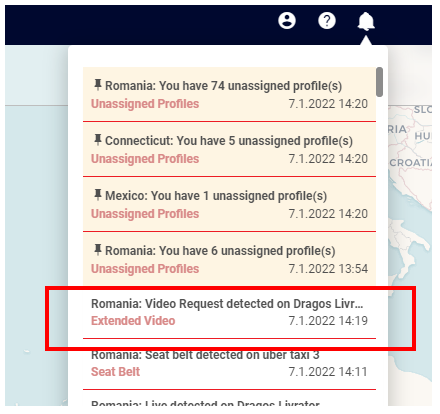This screenshot has height=414, width=440.
Task: Select 'Mexico: You have 1 unassigned profile(s)' text
Action: tap(216, 196)
